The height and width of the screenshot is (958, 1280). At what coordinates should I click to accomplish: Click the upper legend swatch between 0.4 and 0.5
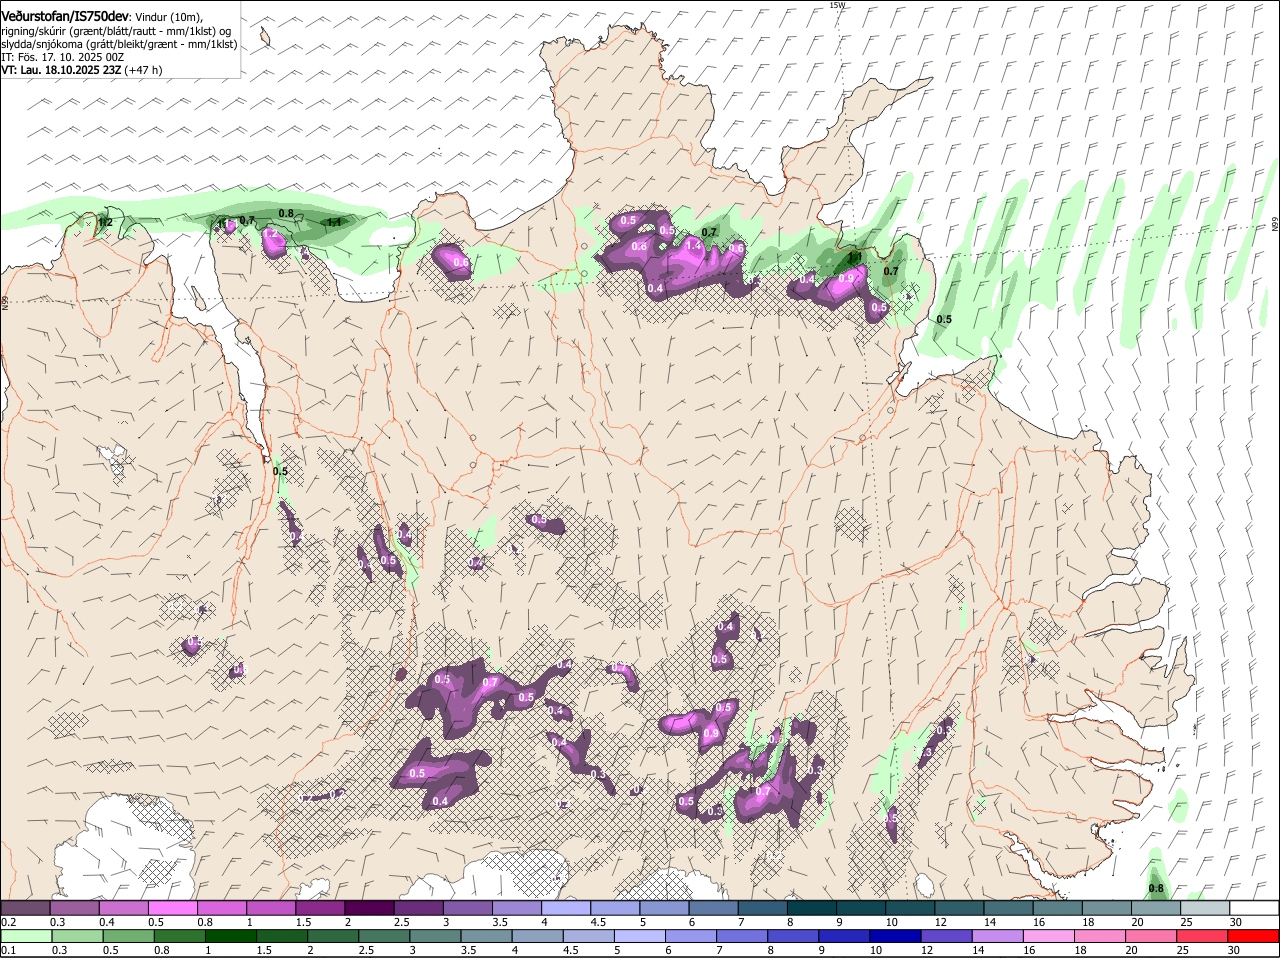[x=124, y=907]
